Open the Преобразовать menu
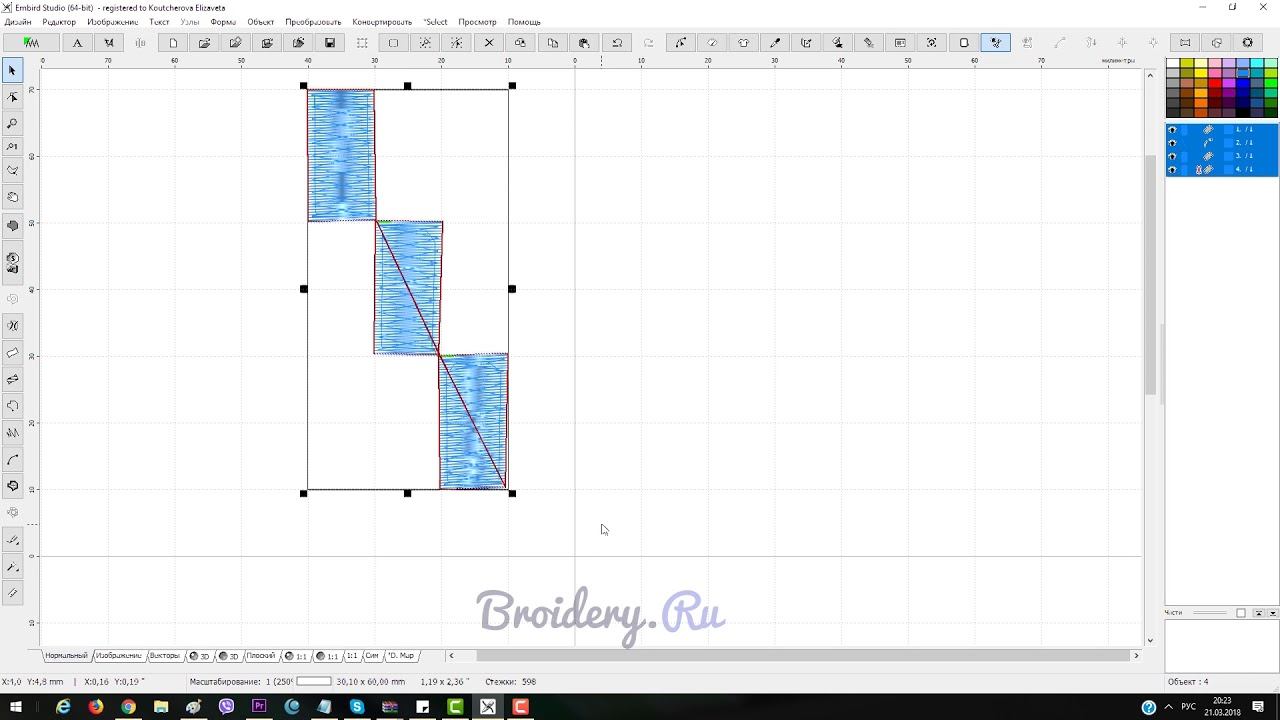1280x720 pixels. point(313,22)
